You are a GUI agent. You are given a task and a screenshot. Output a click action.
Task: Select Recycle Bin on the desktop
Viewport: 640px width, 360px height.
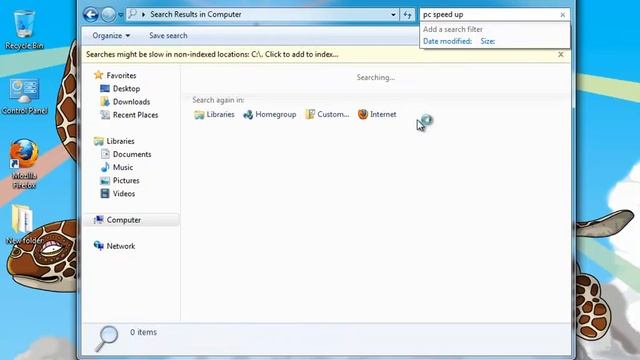(24, 30)
